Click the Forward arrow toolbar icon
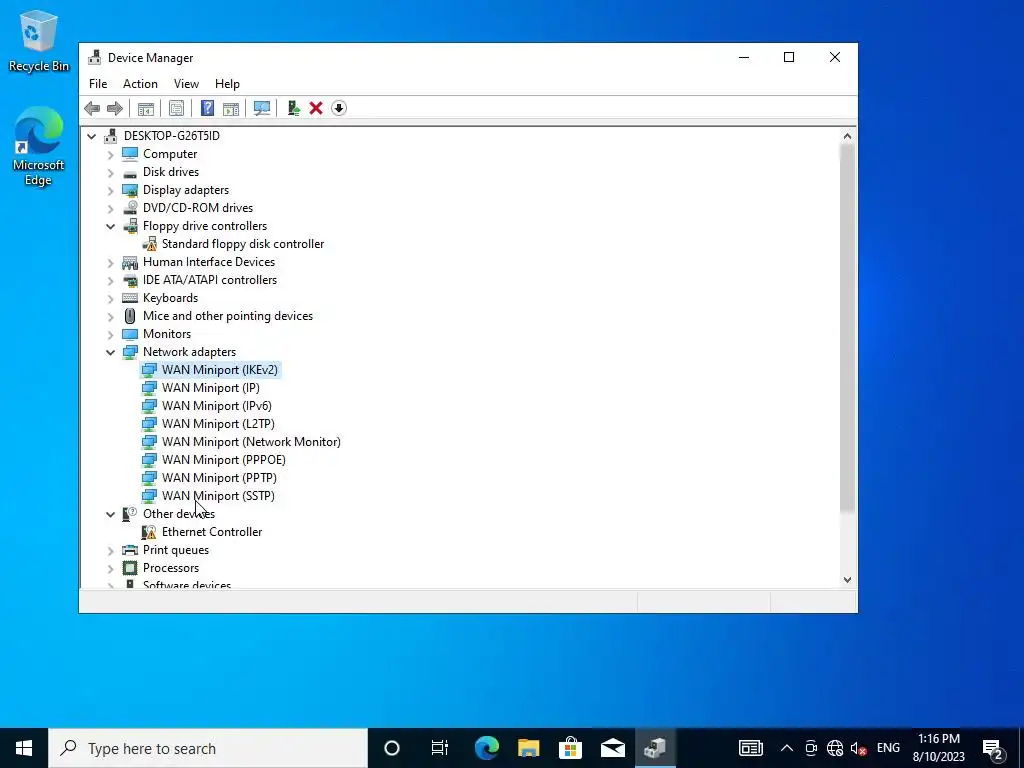The image size is (1024, 768). tap(115, 108)
